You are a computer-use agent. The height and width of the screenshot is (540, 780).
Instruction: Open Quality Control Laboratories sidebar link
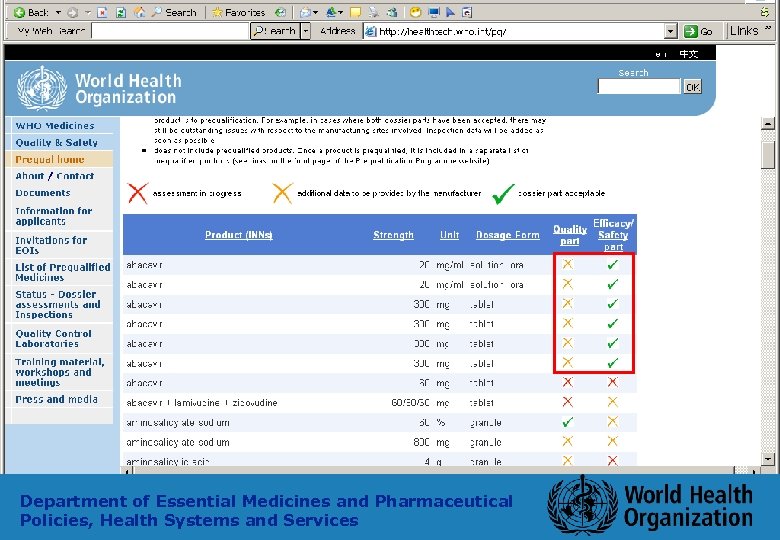pyautogui.click(x=53, y=338)
